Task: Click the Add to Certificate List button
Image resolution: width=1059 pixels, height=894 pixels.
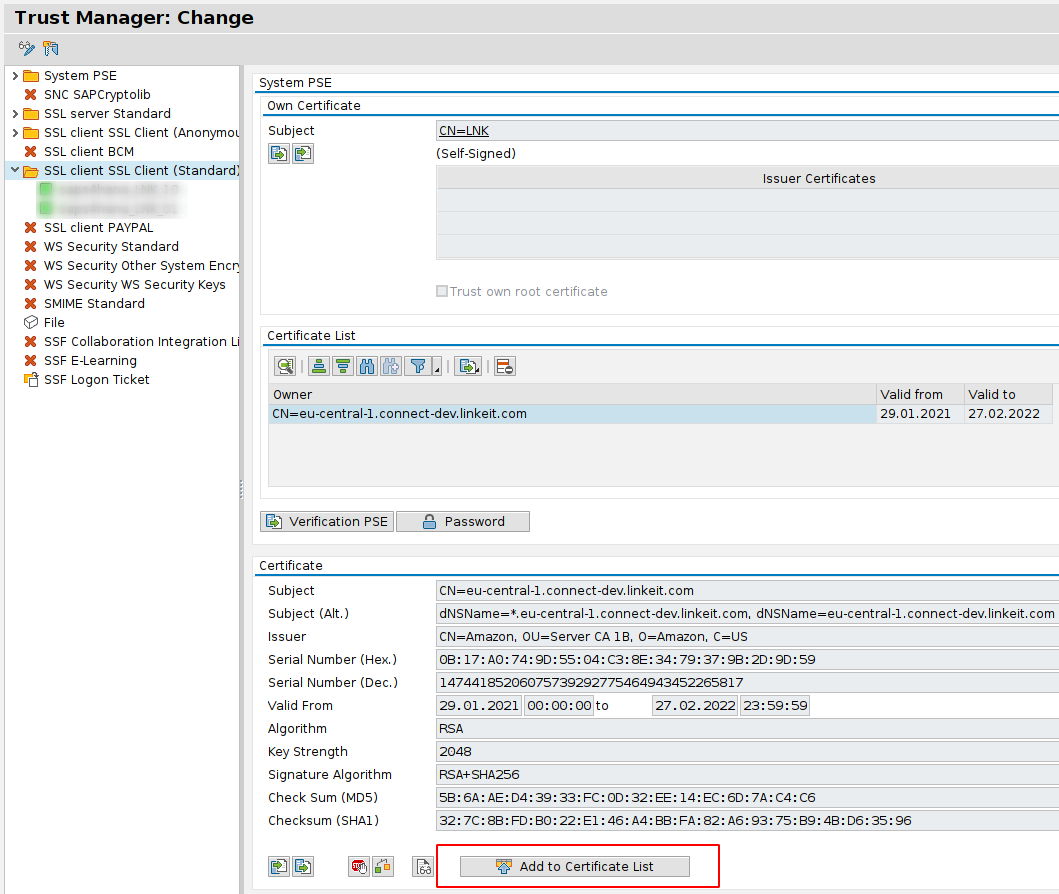Action: point(575,867)
